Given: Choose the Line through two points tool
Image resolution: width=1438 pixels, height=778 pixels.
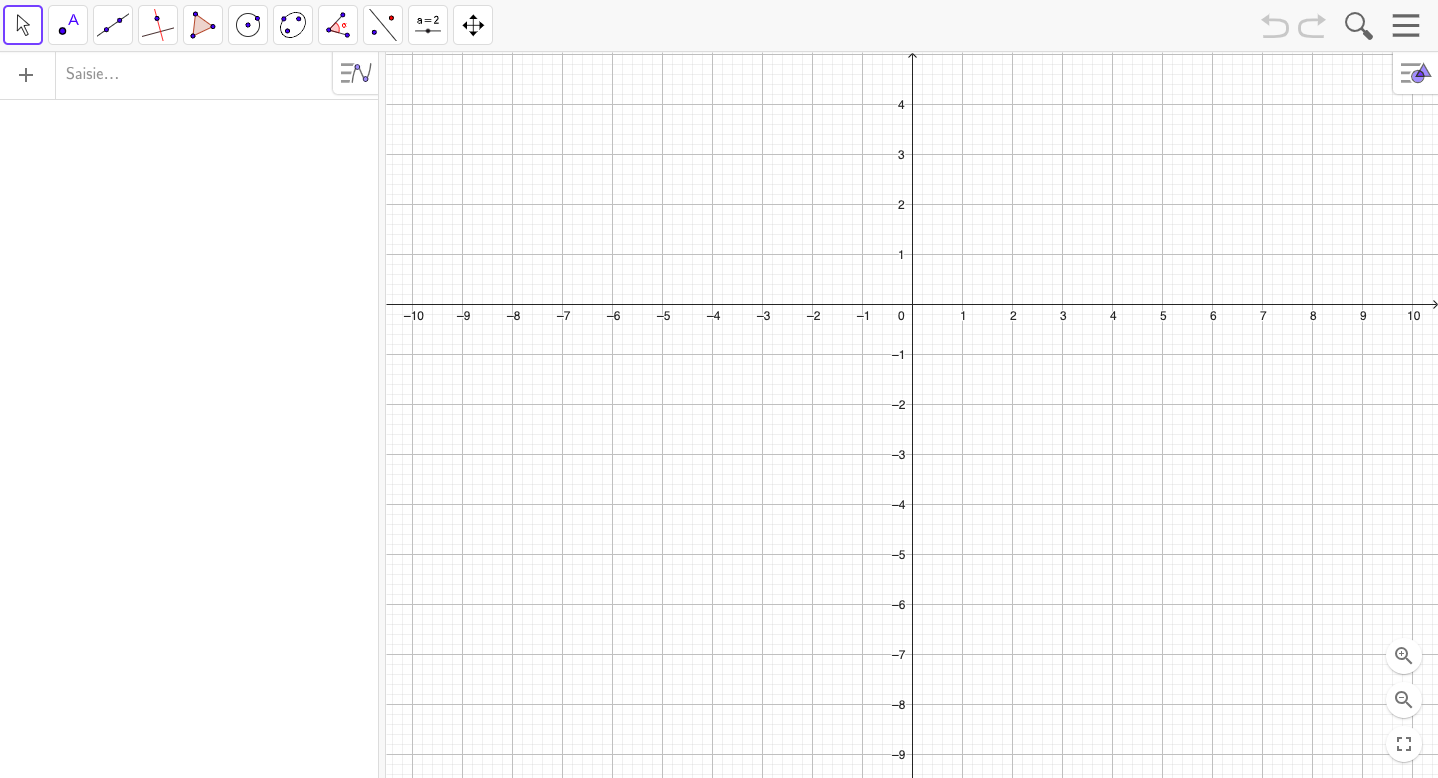Looking at the screenshot, I should point(113,25).
